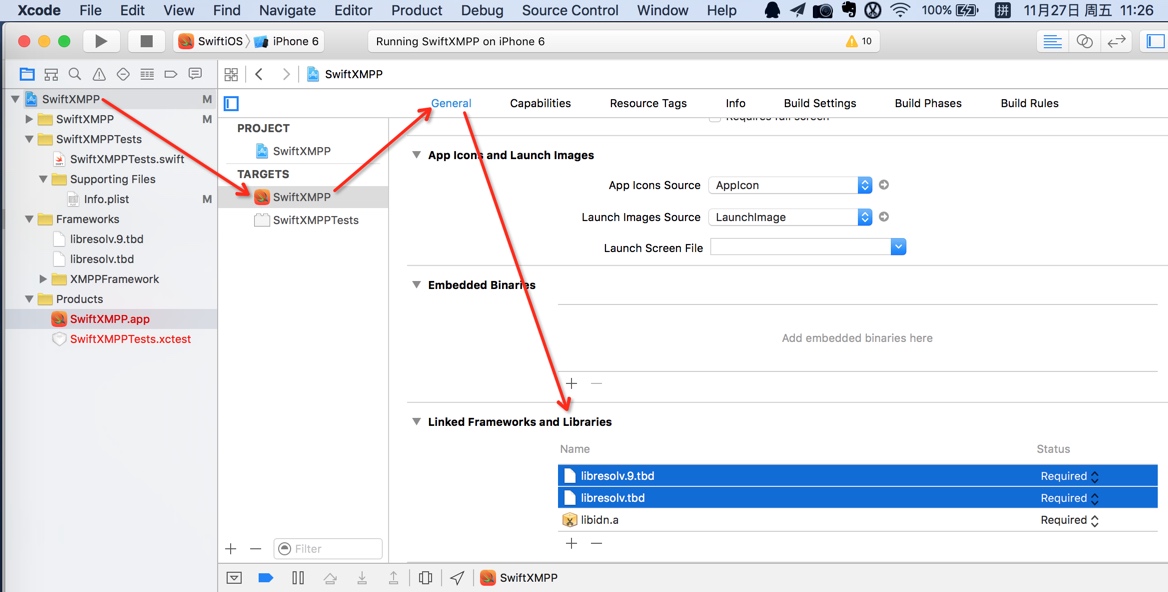This screenshot has height=592, width=1168.
Task: Open Launch Images Source dropdown
Action: (790, 217)
